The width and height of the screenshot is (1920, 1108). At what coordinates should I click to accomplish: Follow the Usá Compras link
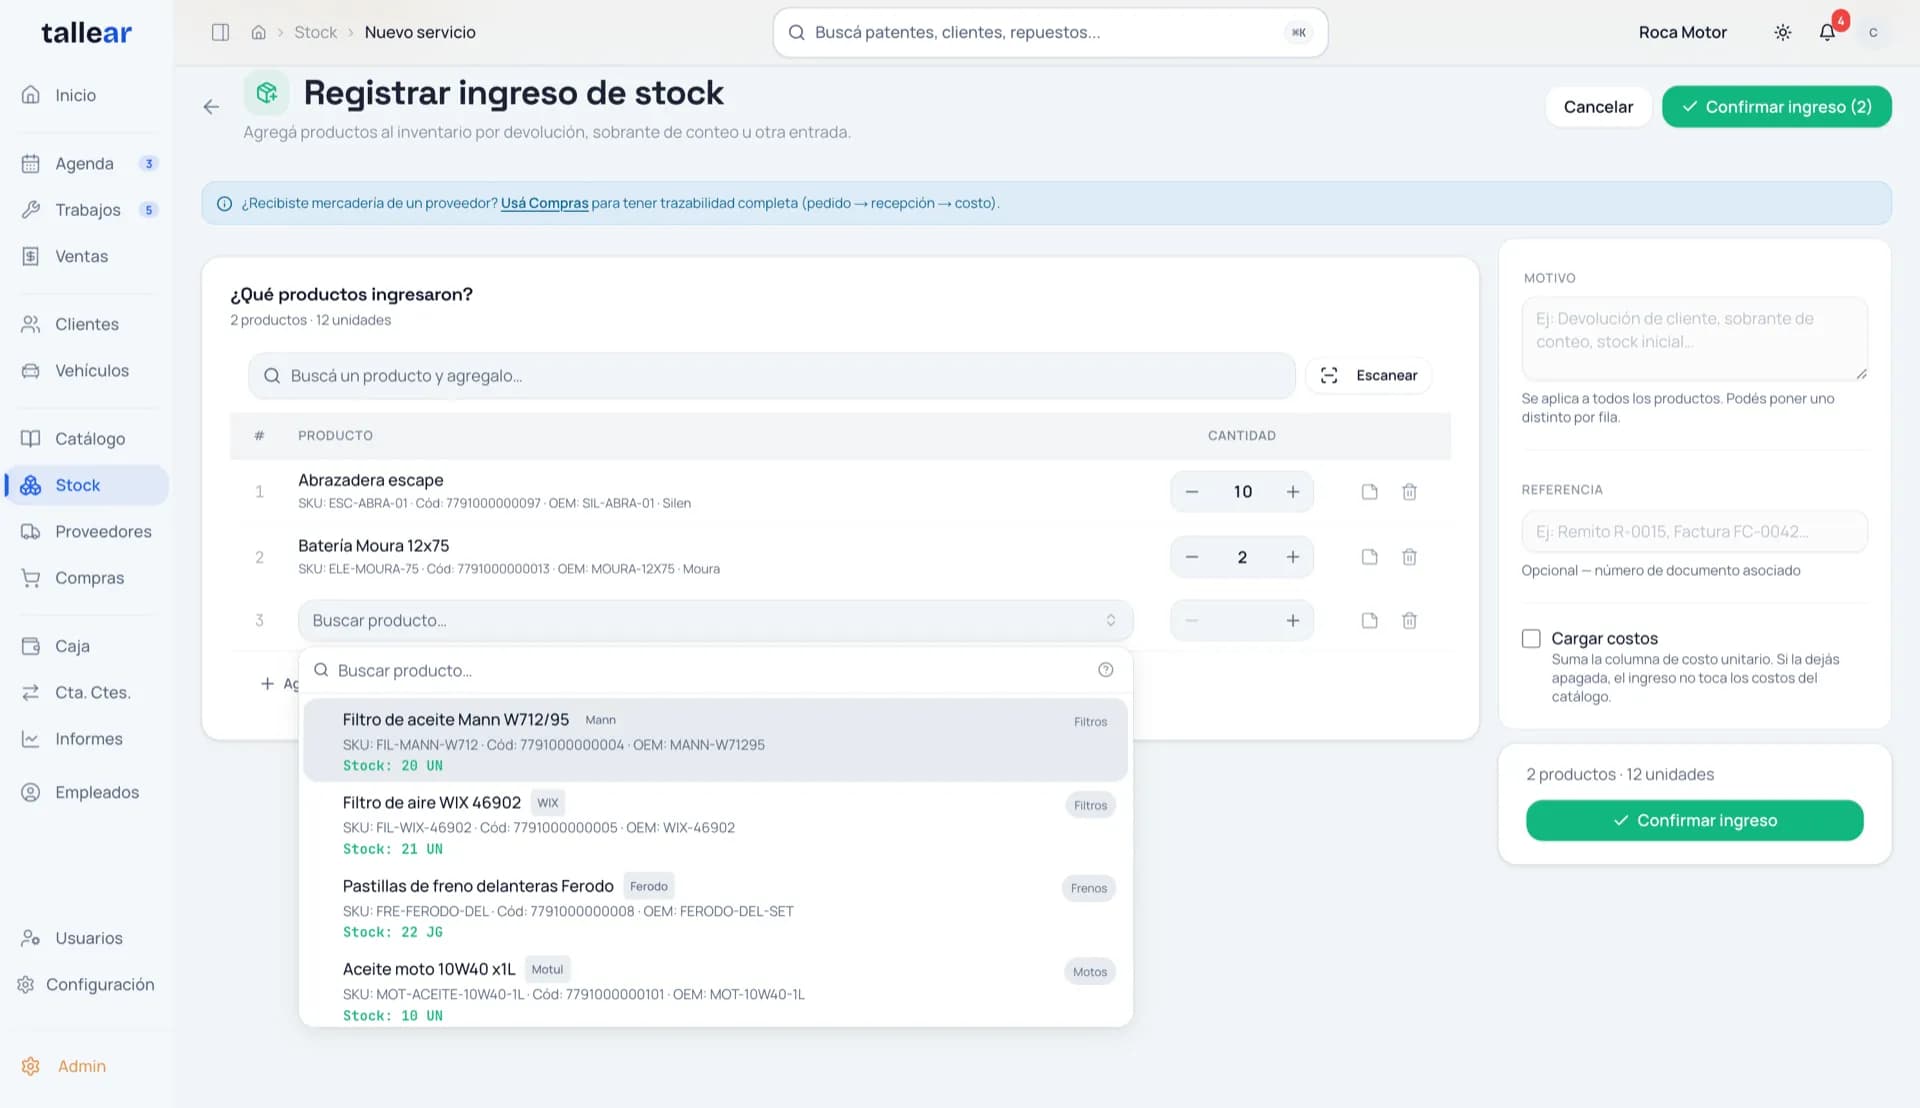click(x=544, y=203)
